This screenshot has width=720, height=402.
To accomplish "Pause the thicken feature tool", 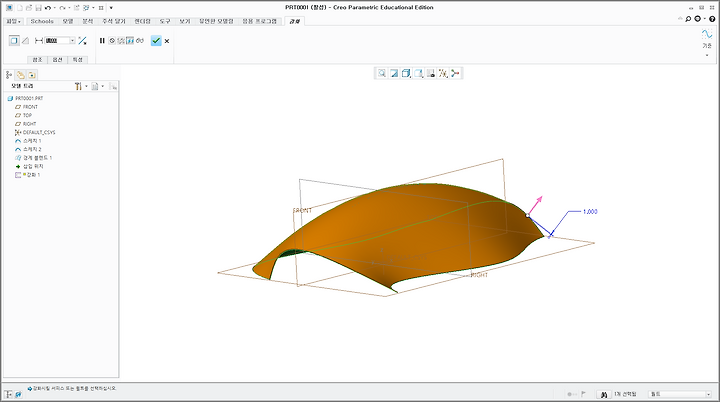I will point(102,40).
